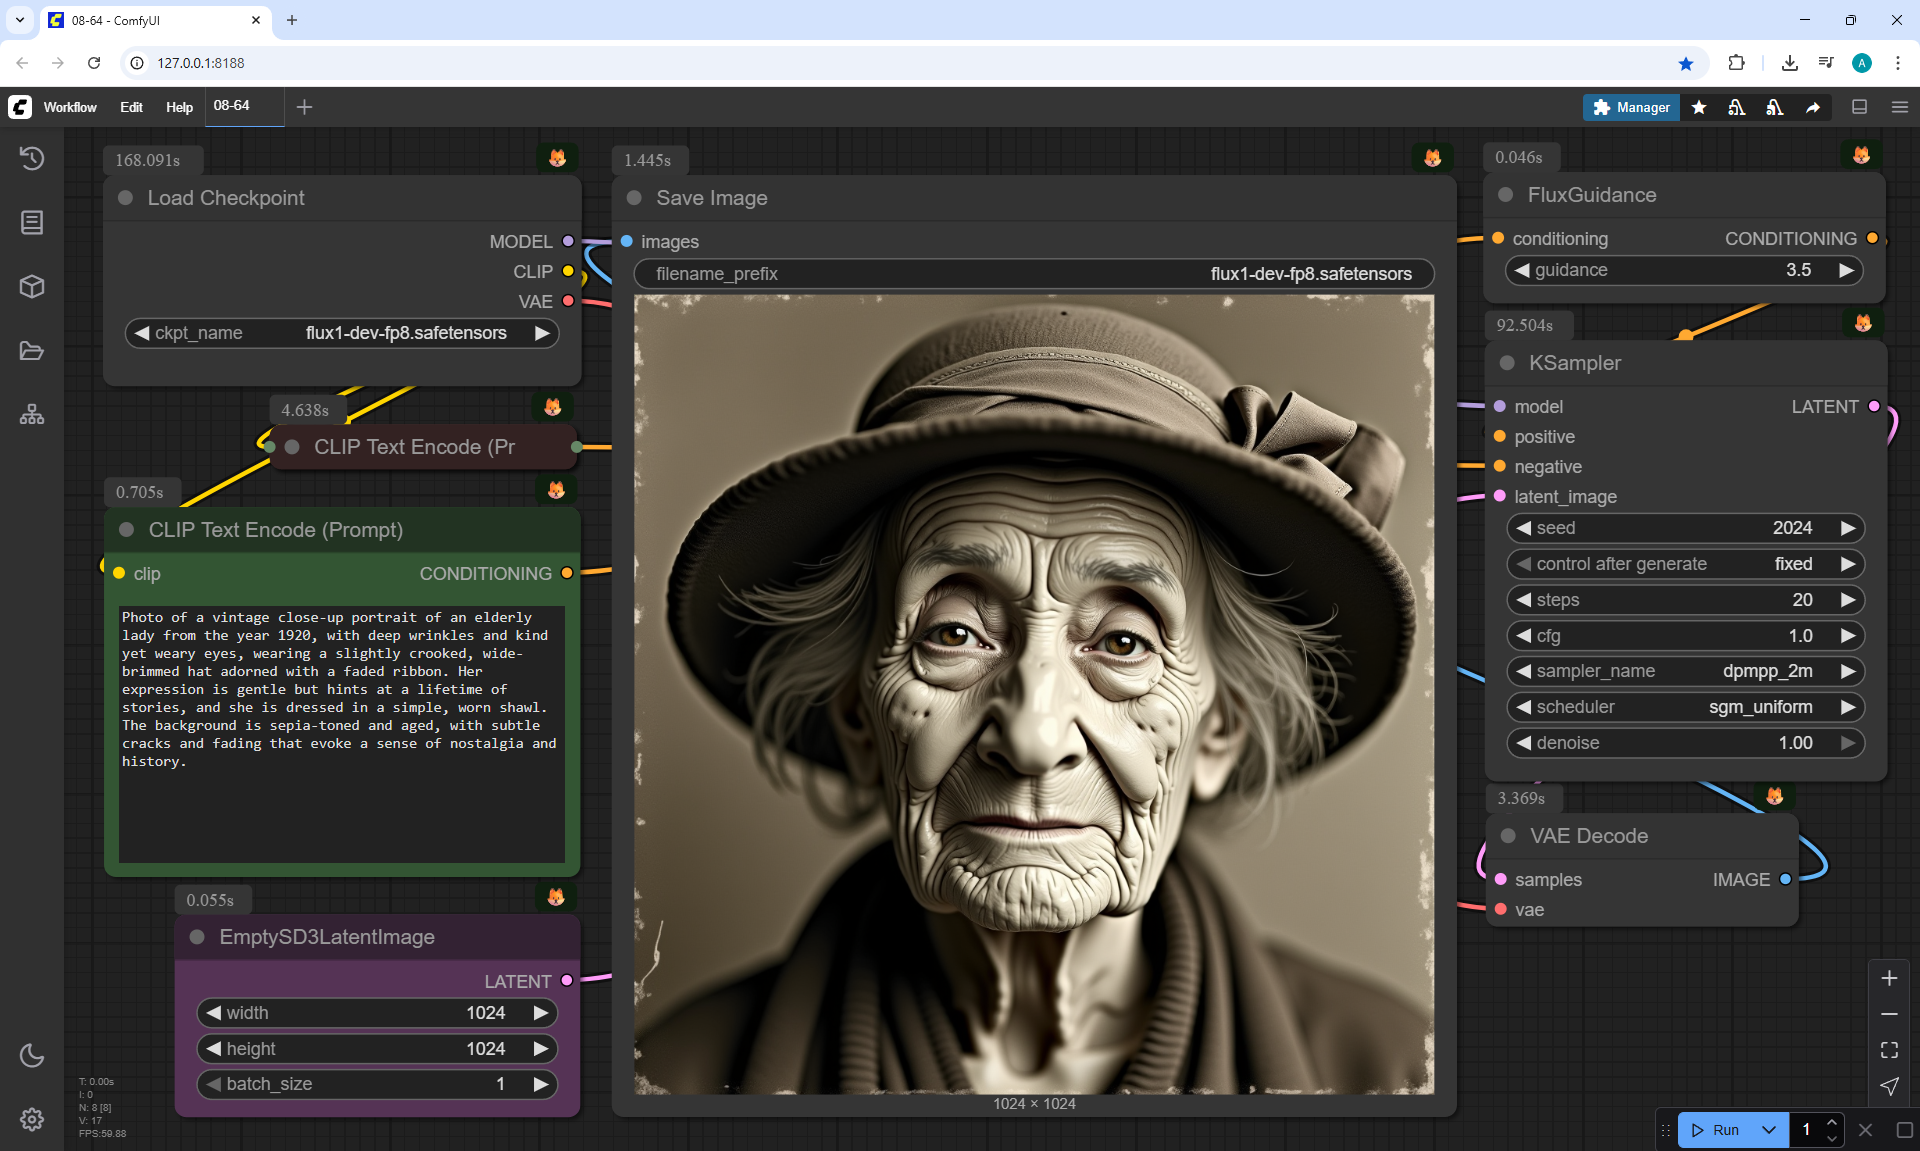
Task: Collapse the VAE Decode node dot
Action: 1508,836
